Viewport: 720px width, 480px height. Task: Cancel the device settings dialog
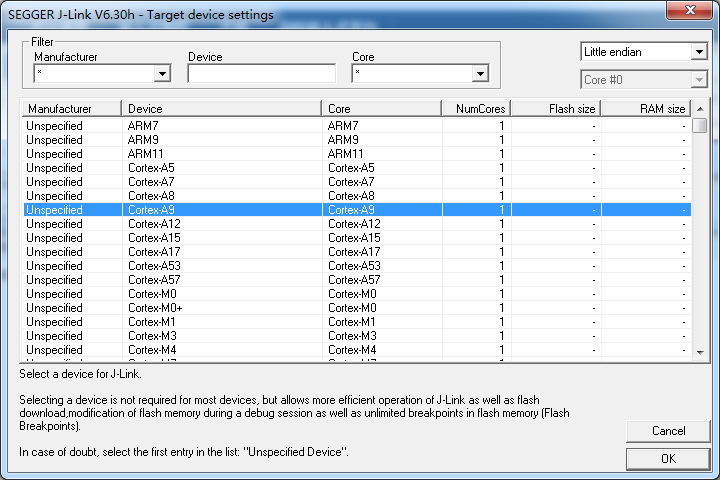[668, 431]
